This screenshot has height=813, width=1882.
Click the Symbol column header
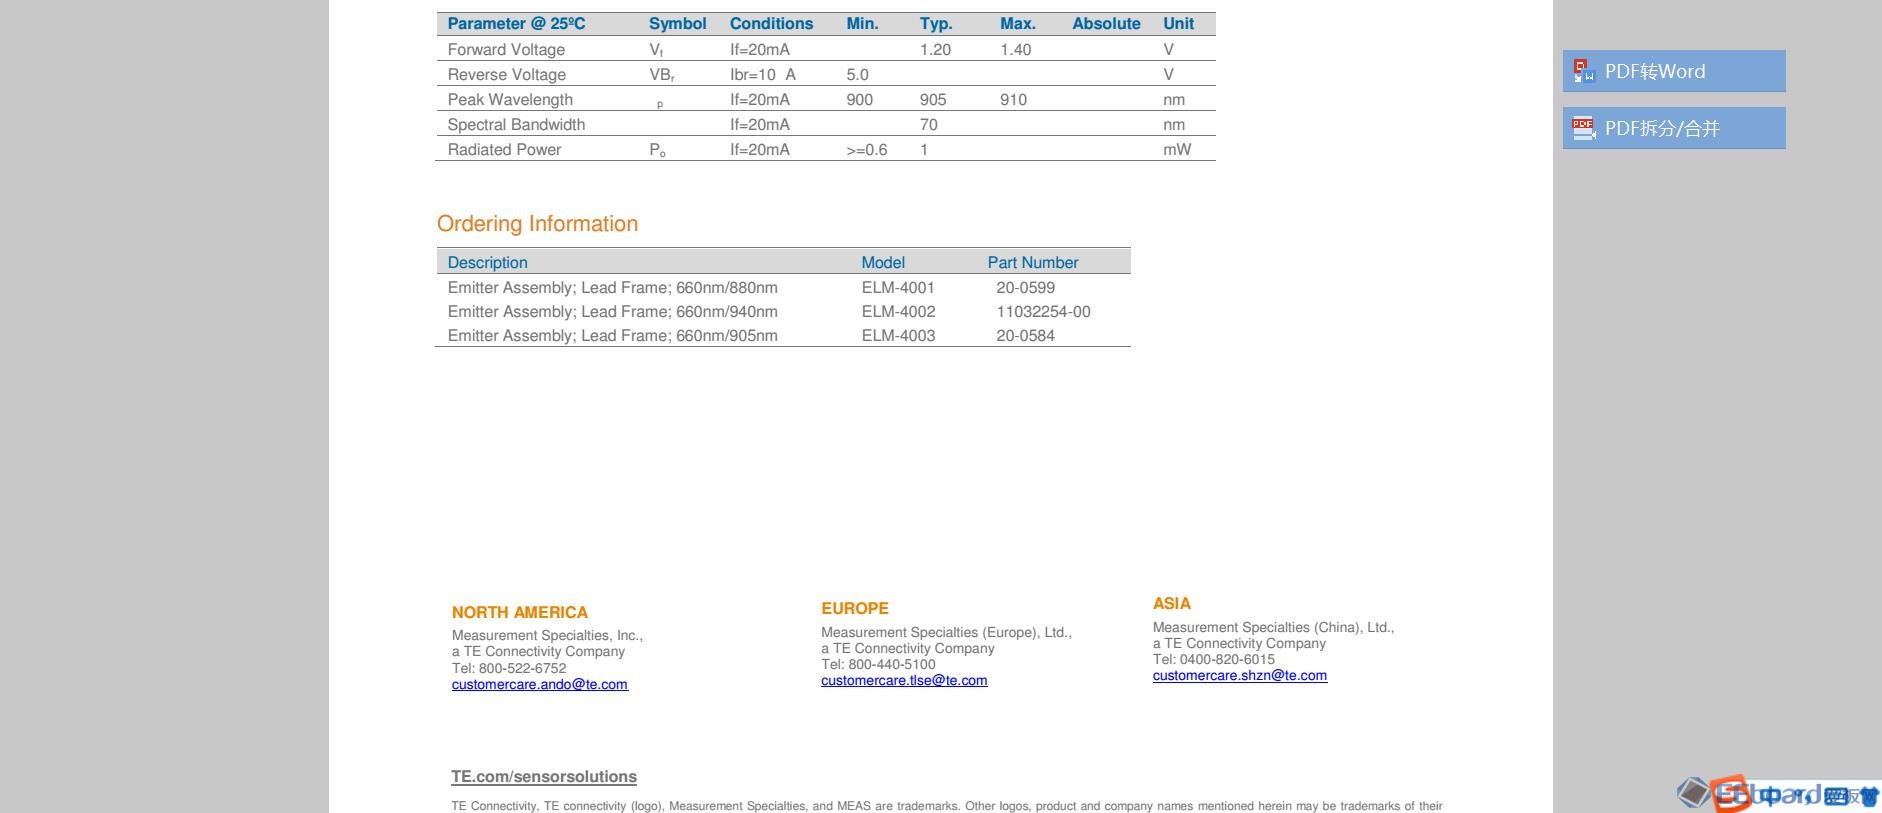tap(677, 24)
